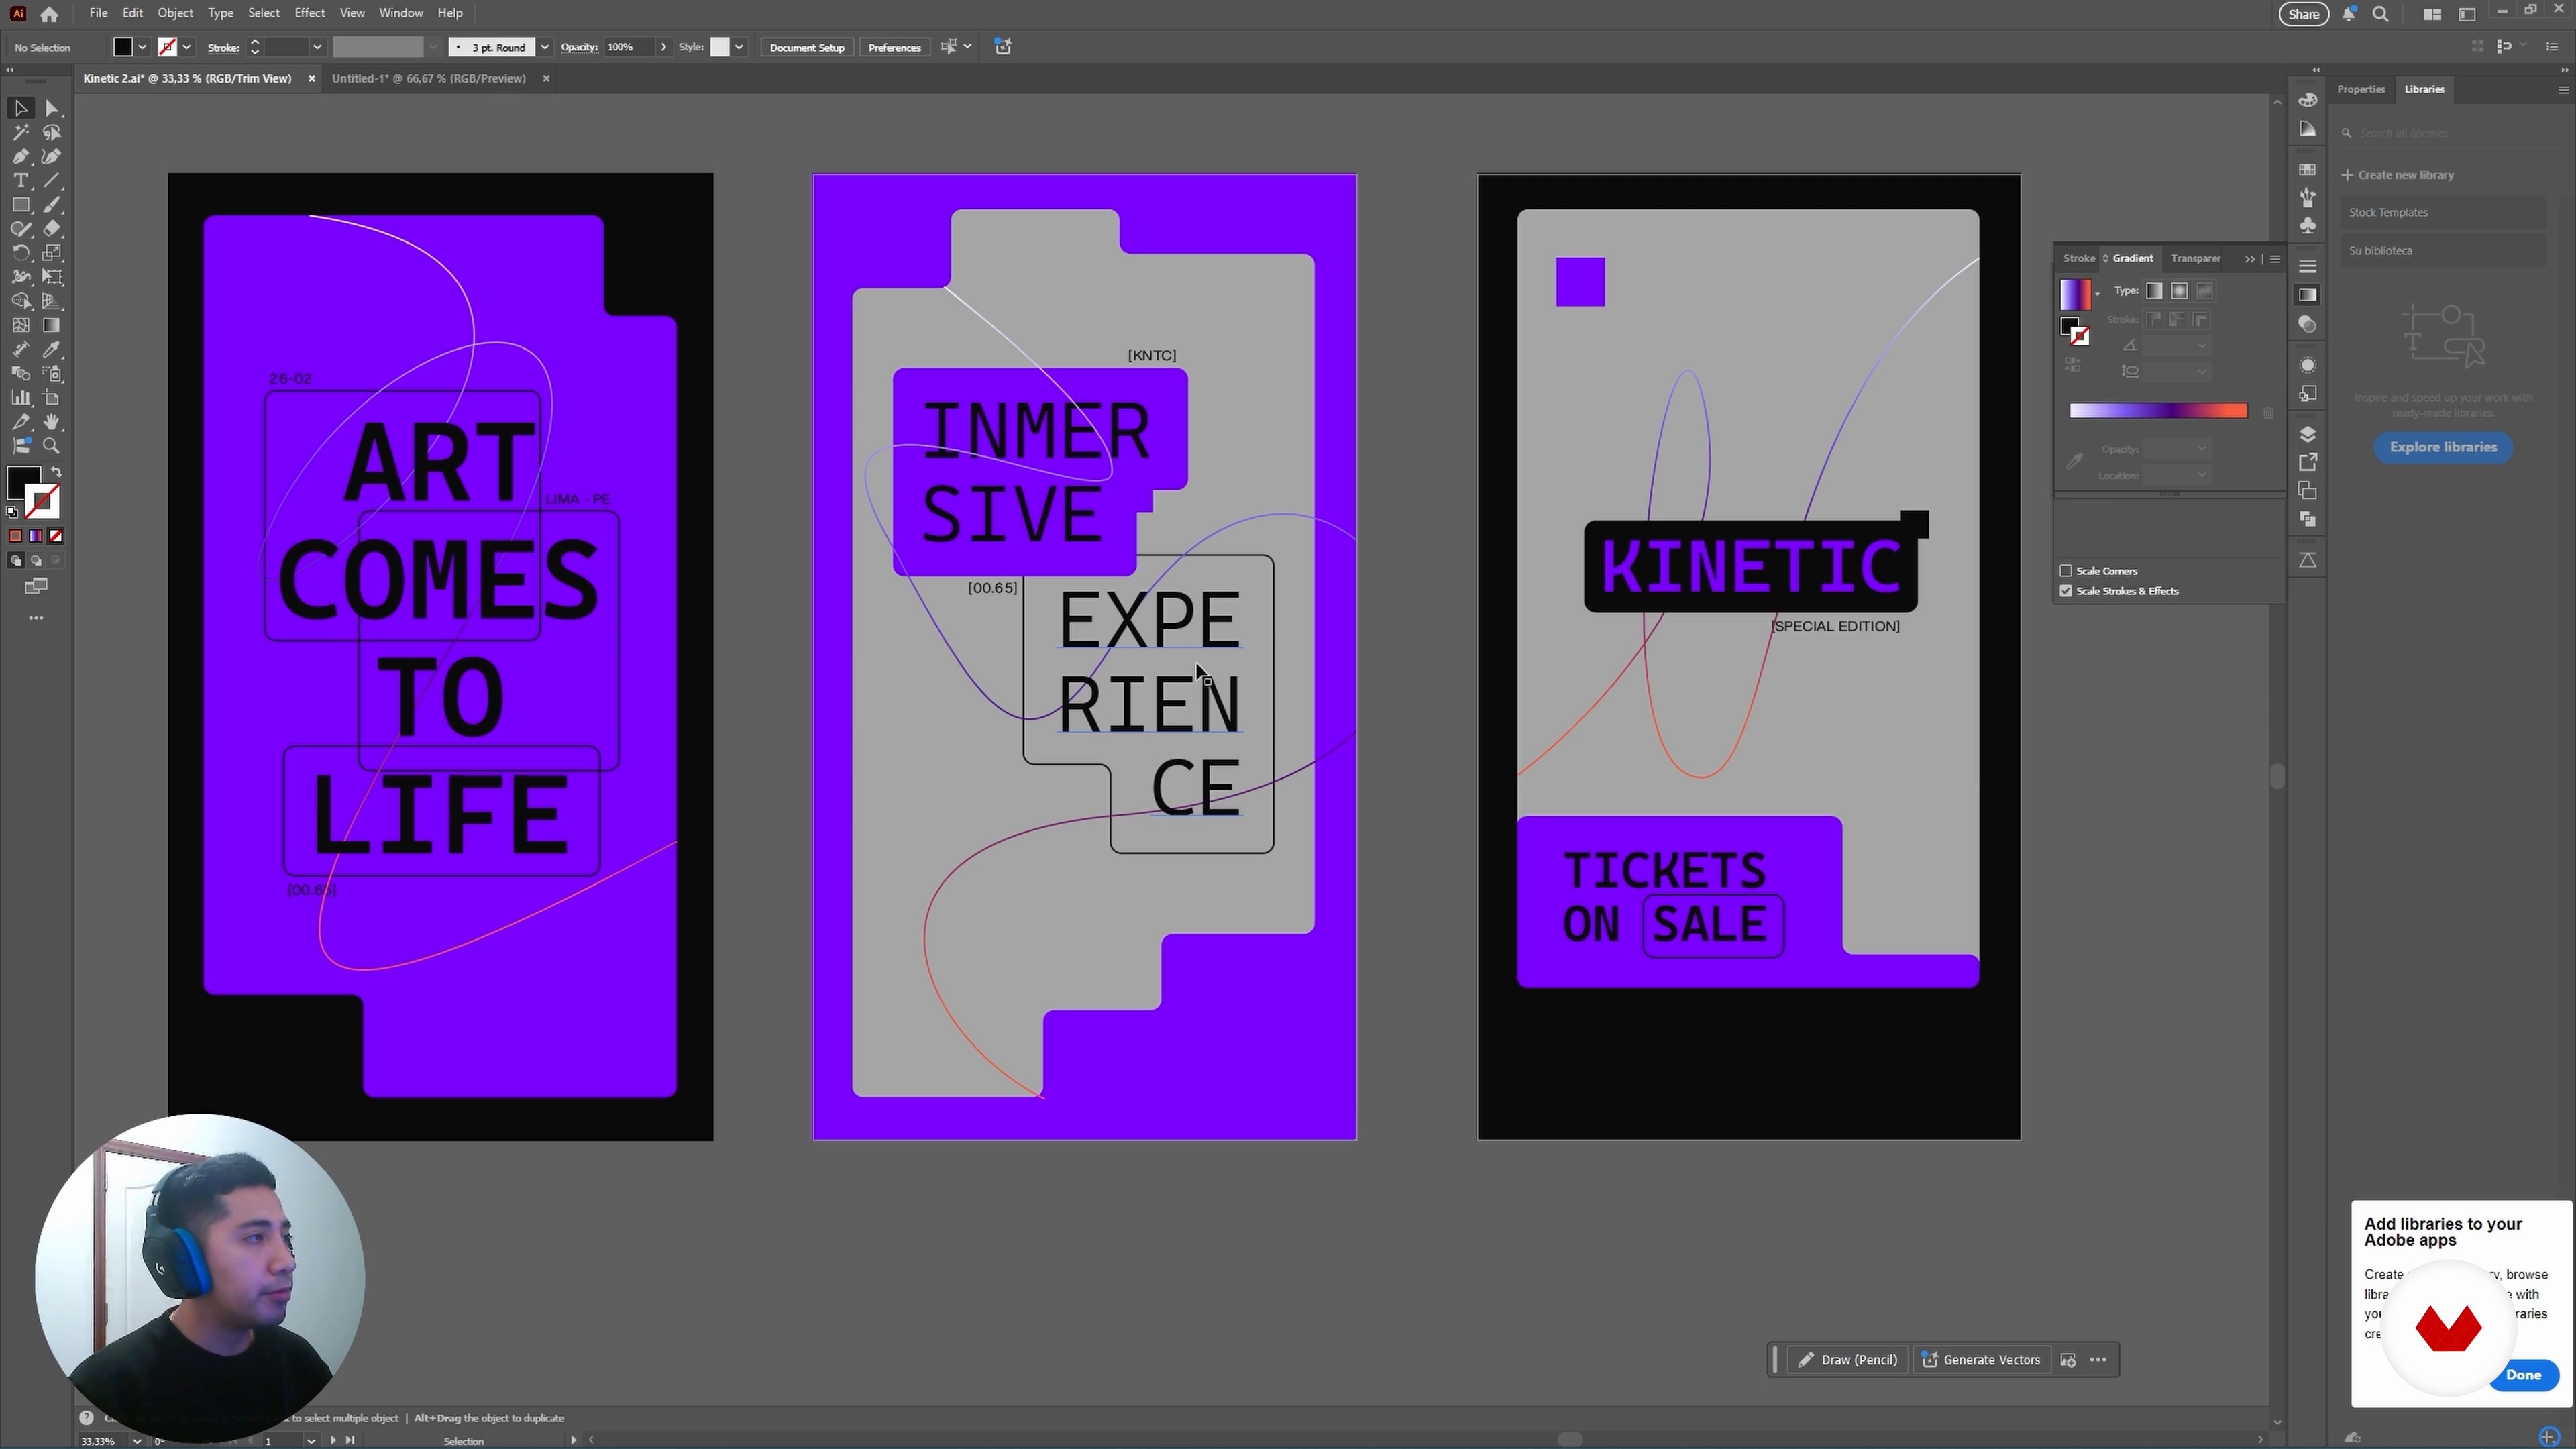Viewport: 2576px width, 1449px height.
Task: Click the Share button
Action: [2303, 14]
